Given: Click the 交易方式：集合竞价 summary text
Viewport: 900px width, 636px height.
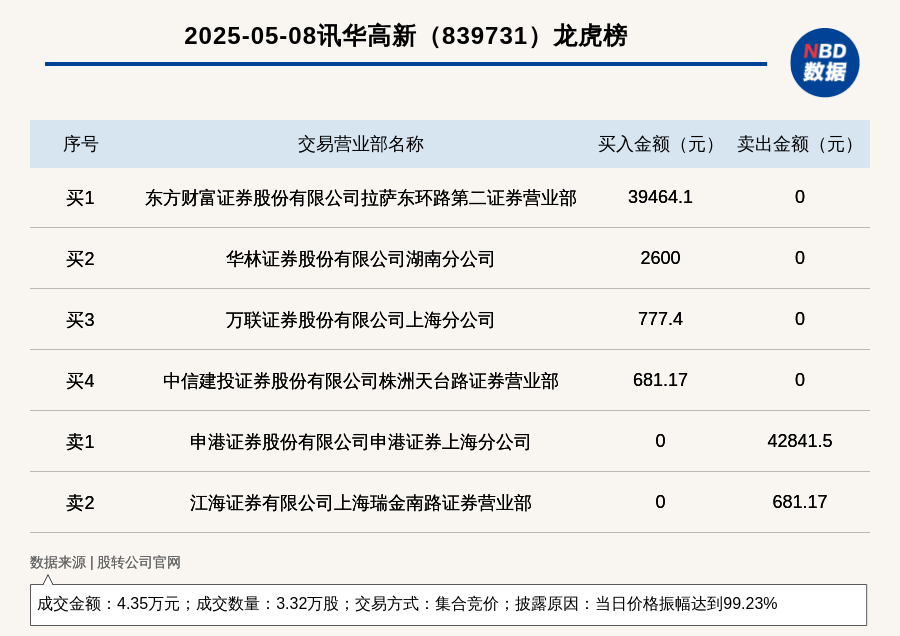Looking at the screenshot, I should pos(426,604).
